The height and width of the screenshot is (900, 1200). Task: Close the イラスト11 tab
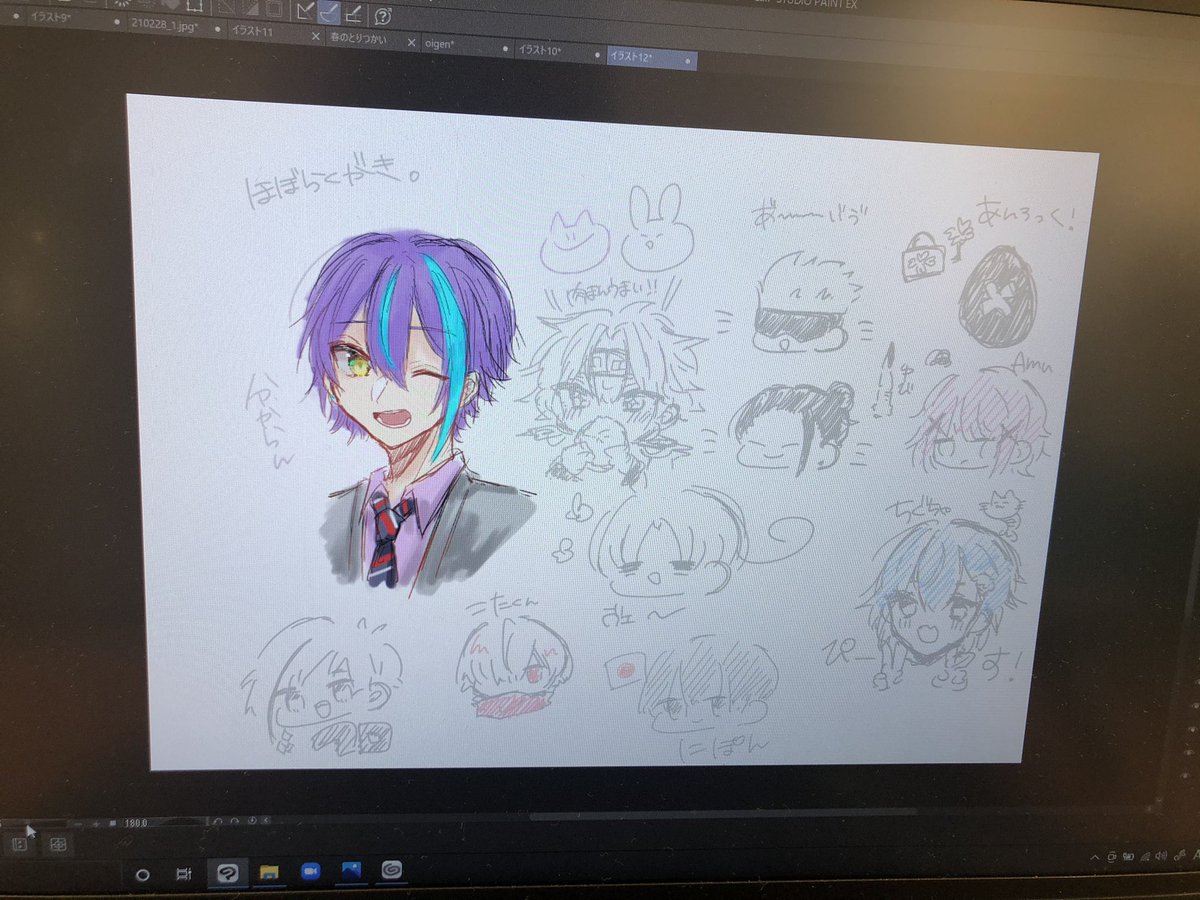pyautogui.click(x=316, y=37)
